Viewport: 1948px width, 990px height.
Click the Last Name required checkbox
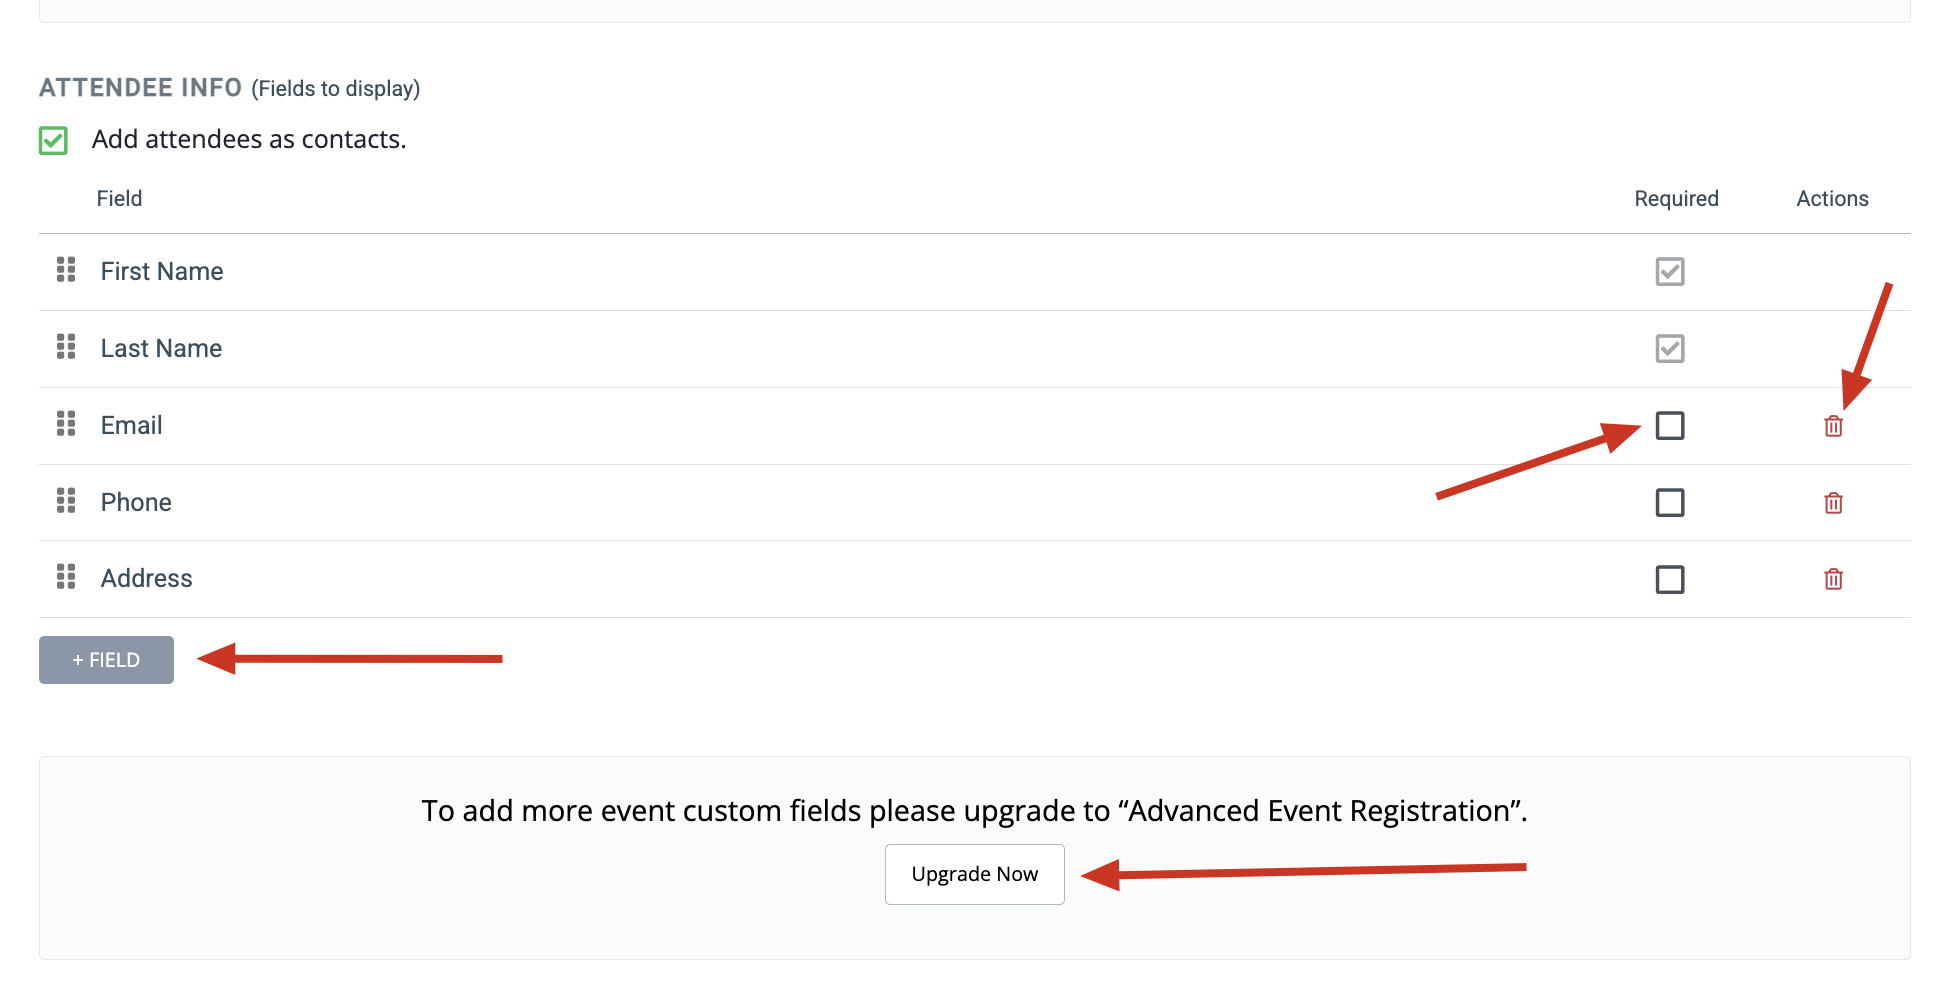coord(1670,348)
